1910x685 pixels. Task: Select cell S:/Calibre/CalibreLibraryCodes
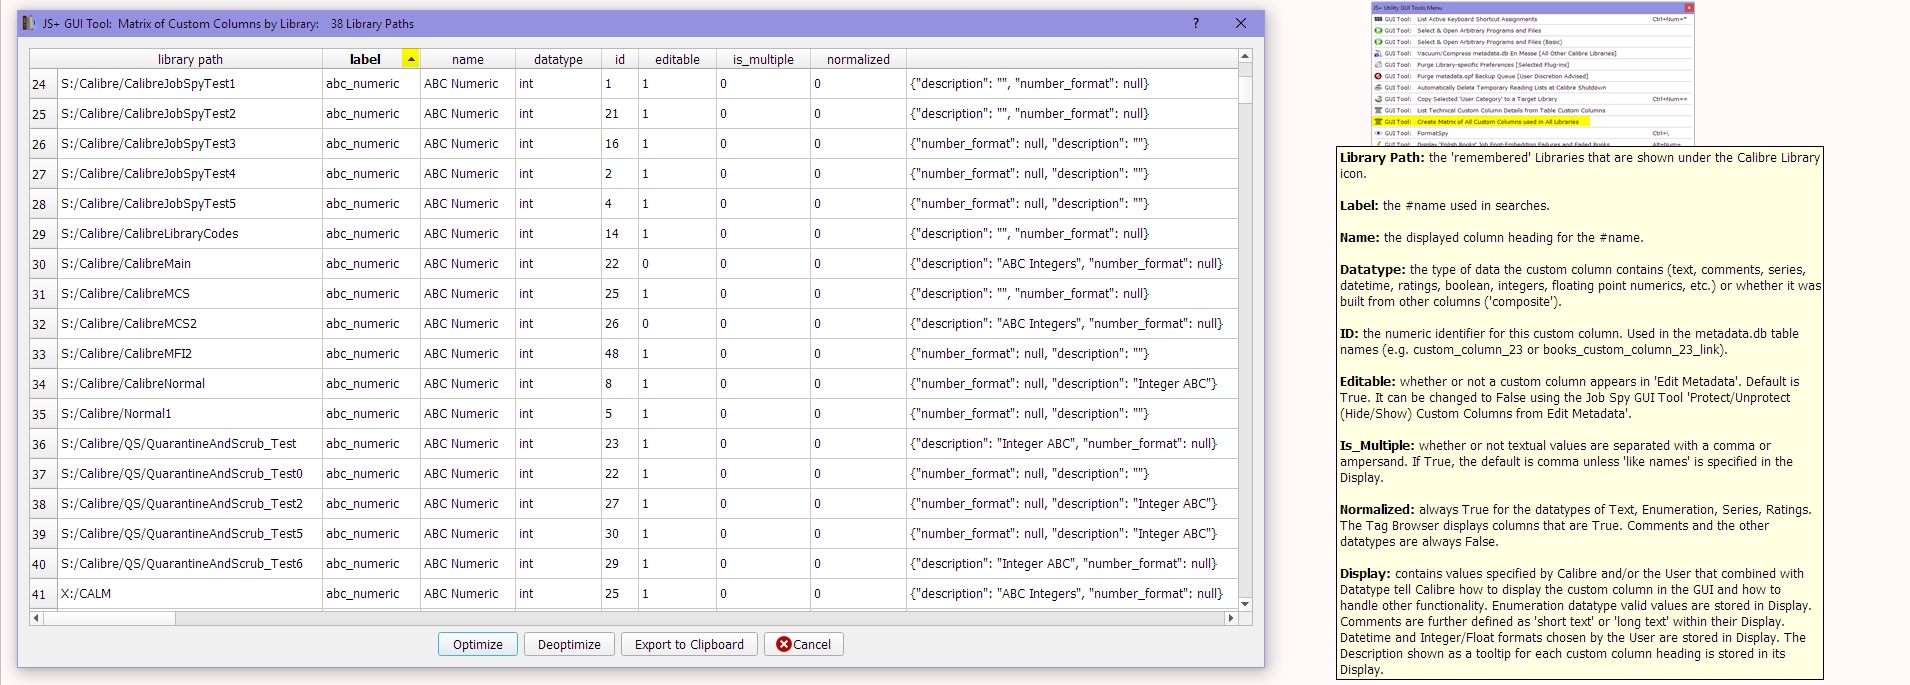[189, 234]
